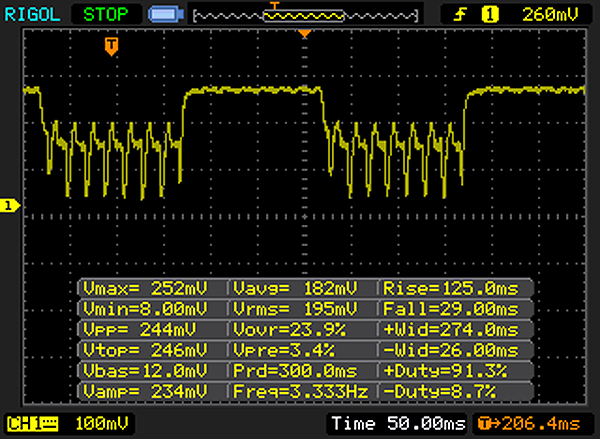
Task: Click the +Wid=274.0ms measurement
Action: pos(451,330)
